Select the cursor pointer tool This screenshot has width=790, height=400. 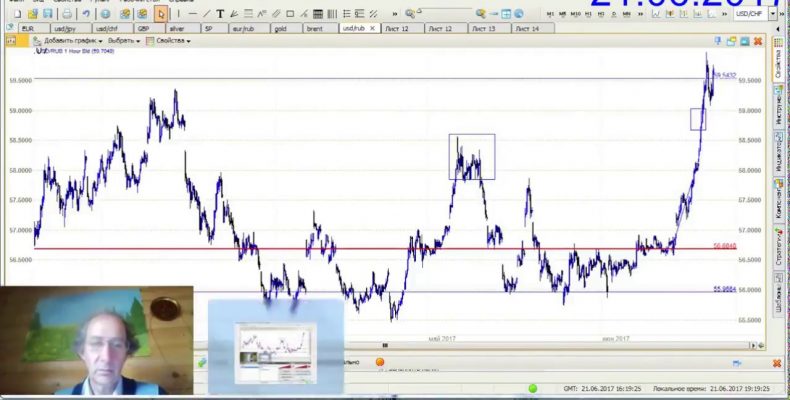click(x=161, y=14)
